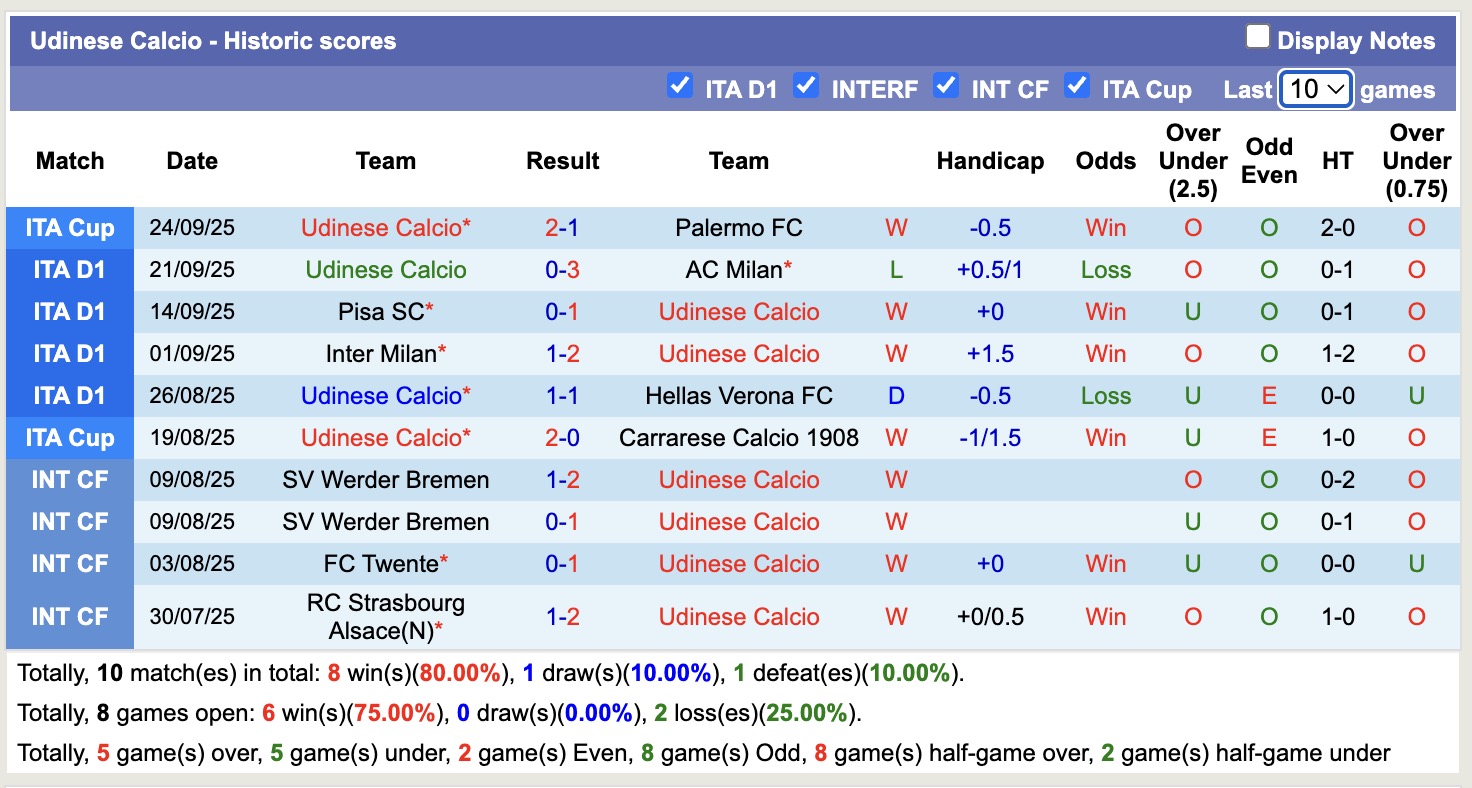The height and width of the screenshot is (788, 1472).
Task: Toggle the INT CF filter checkbox
Action: coord(945,86)
